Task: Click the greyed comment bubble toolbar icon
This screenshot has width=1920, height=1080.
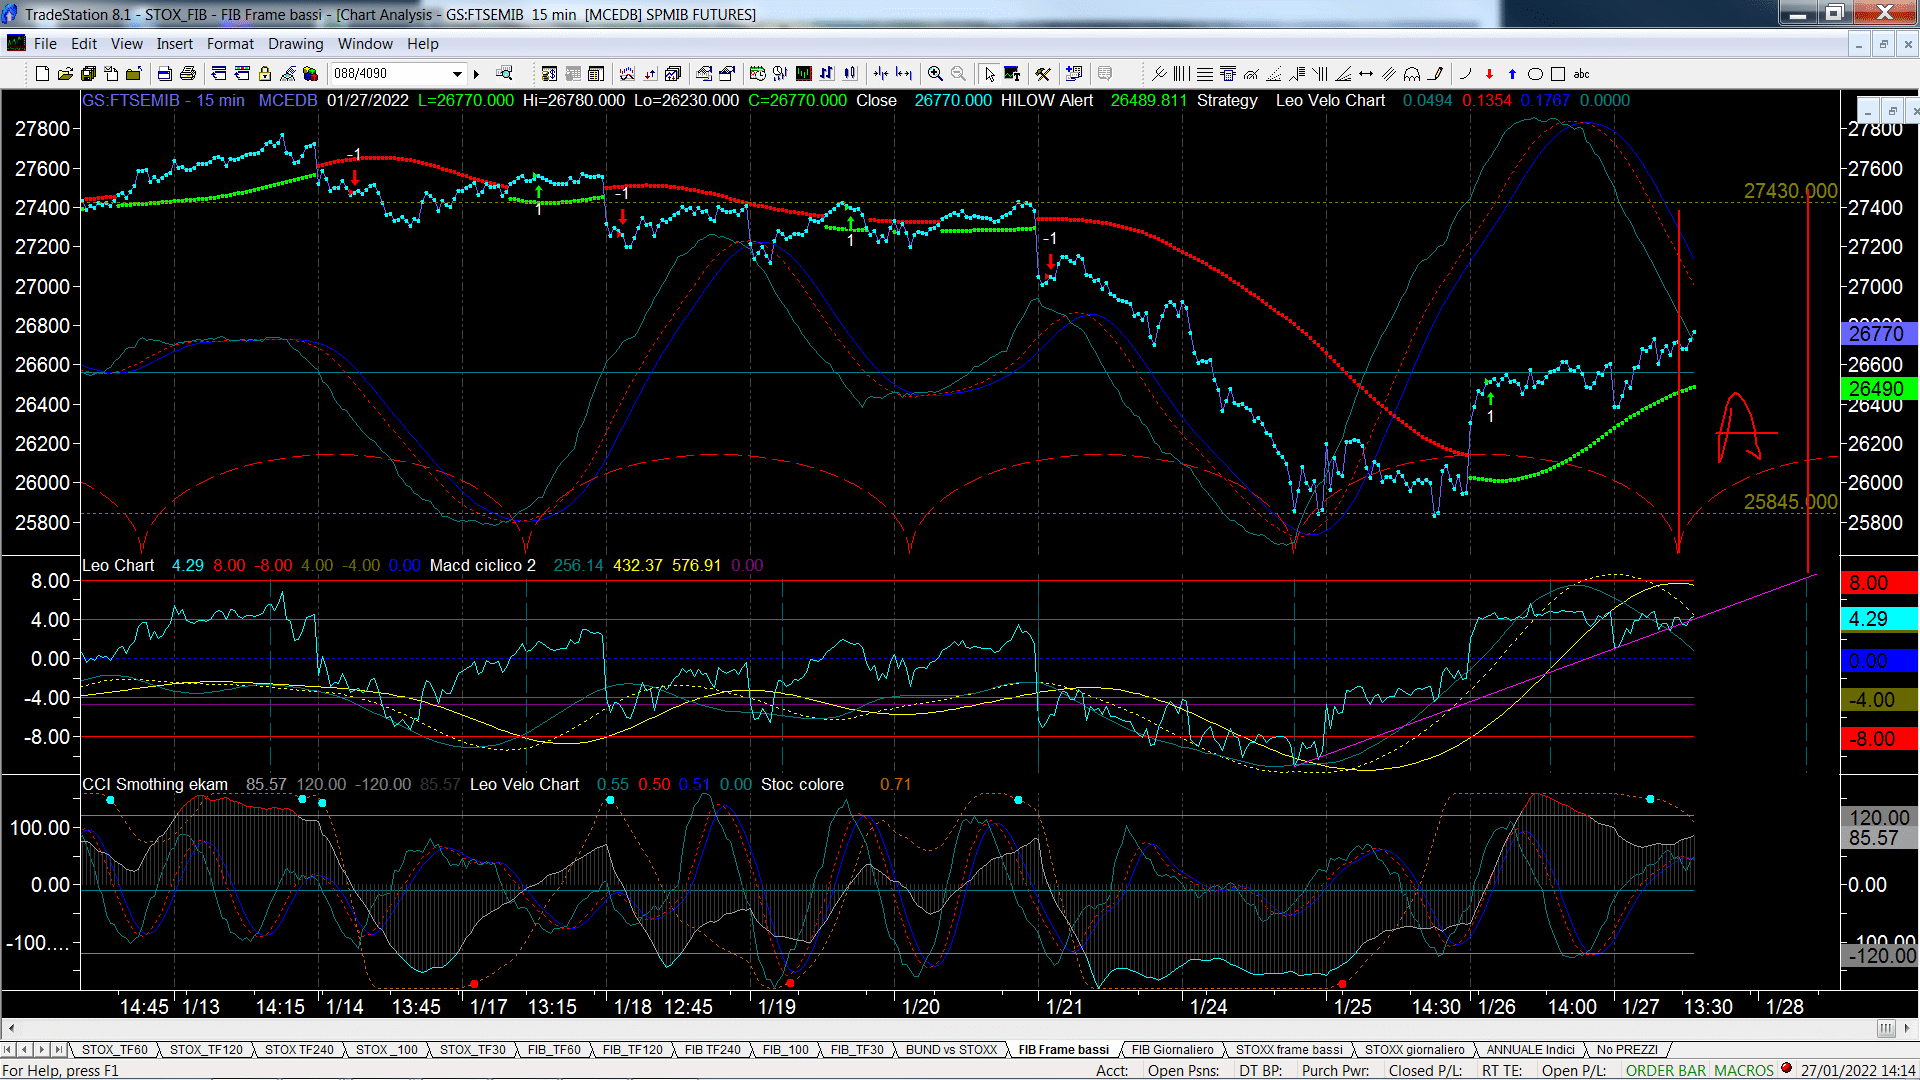Action: (1105, 73)
